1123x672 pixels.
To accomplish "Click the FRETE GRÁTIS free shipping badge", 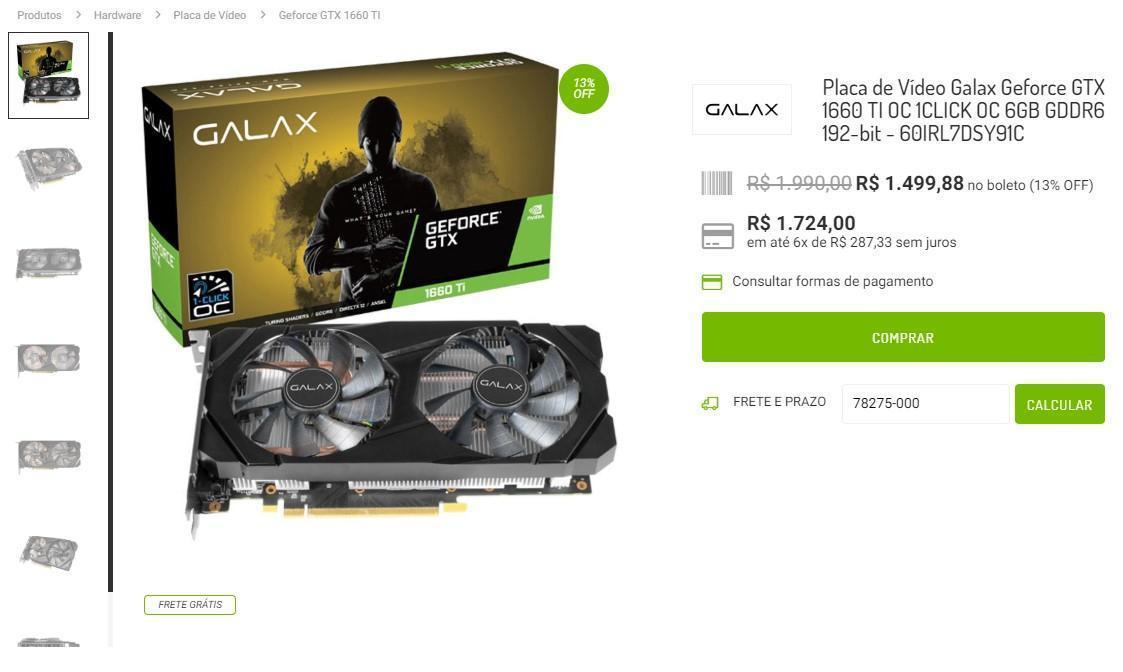I will tap(190, 605).
